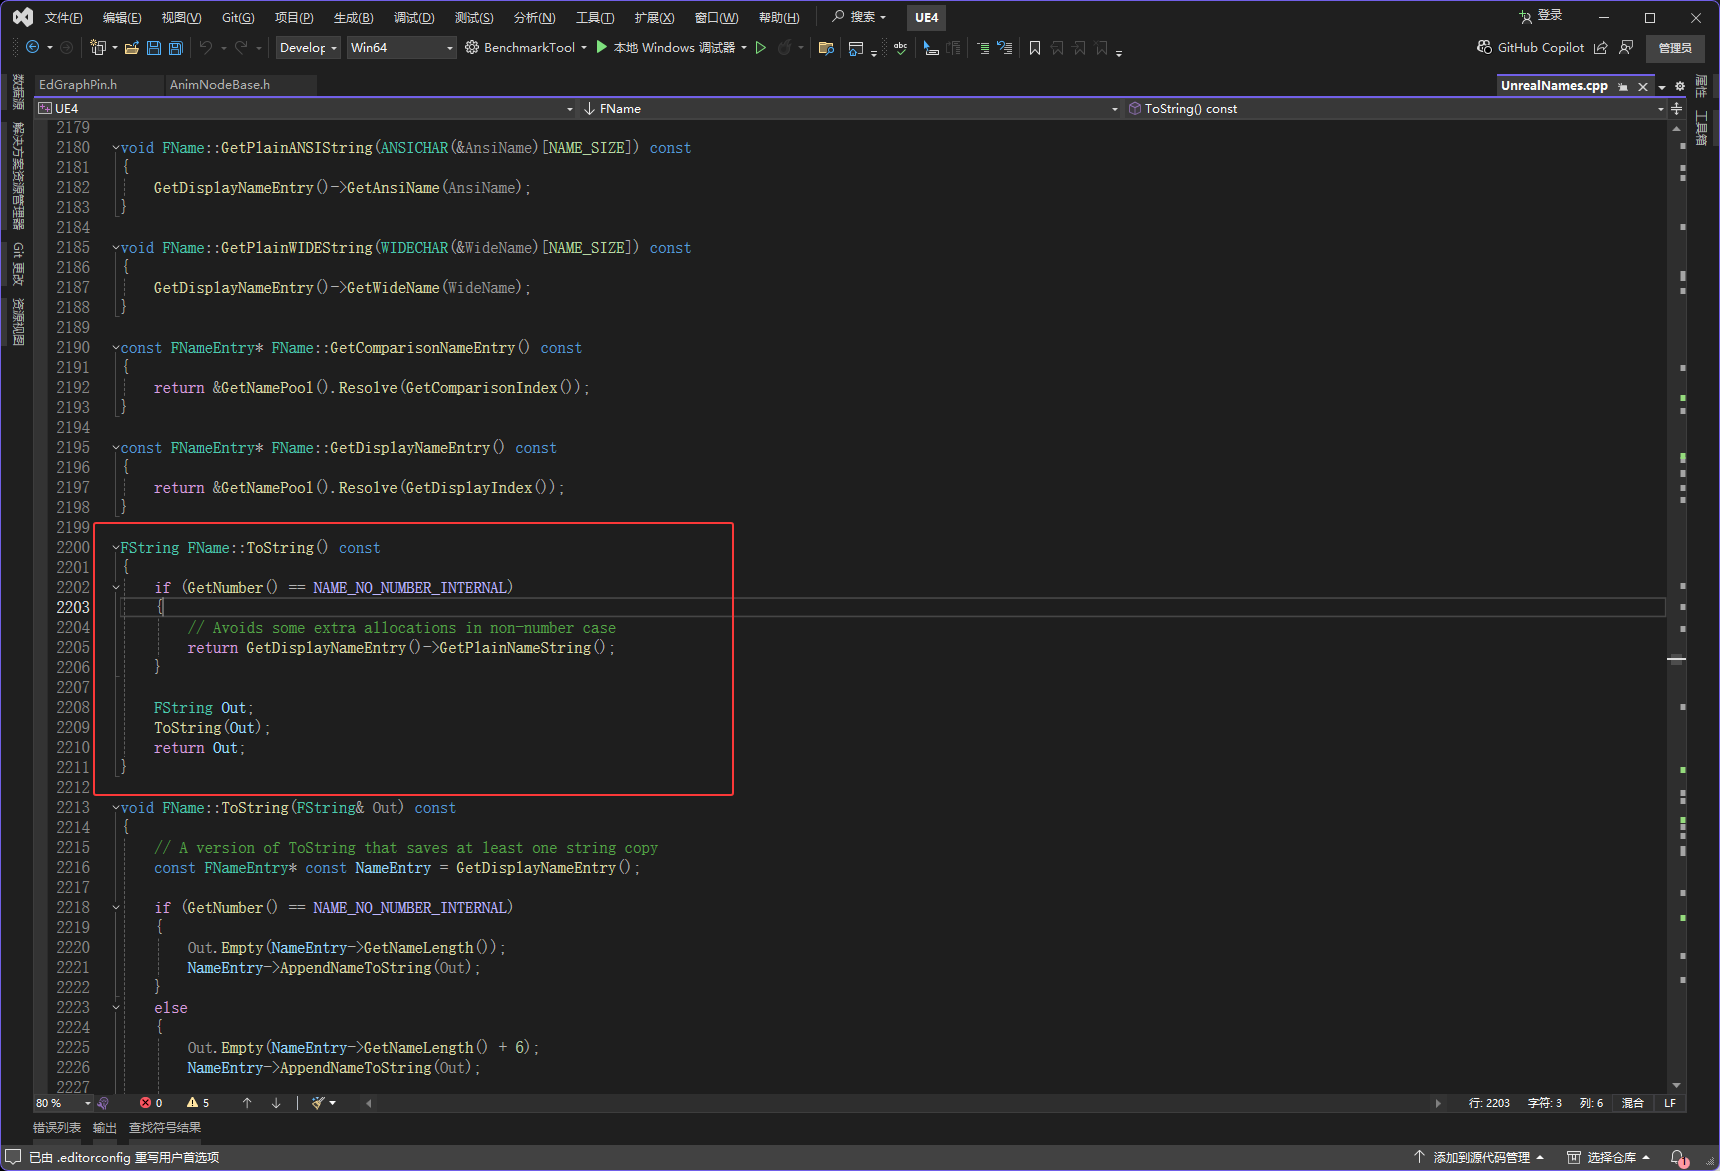Open the Git(G) menu
This screenshot has width=1720, height=1171.
coord(237,17)
